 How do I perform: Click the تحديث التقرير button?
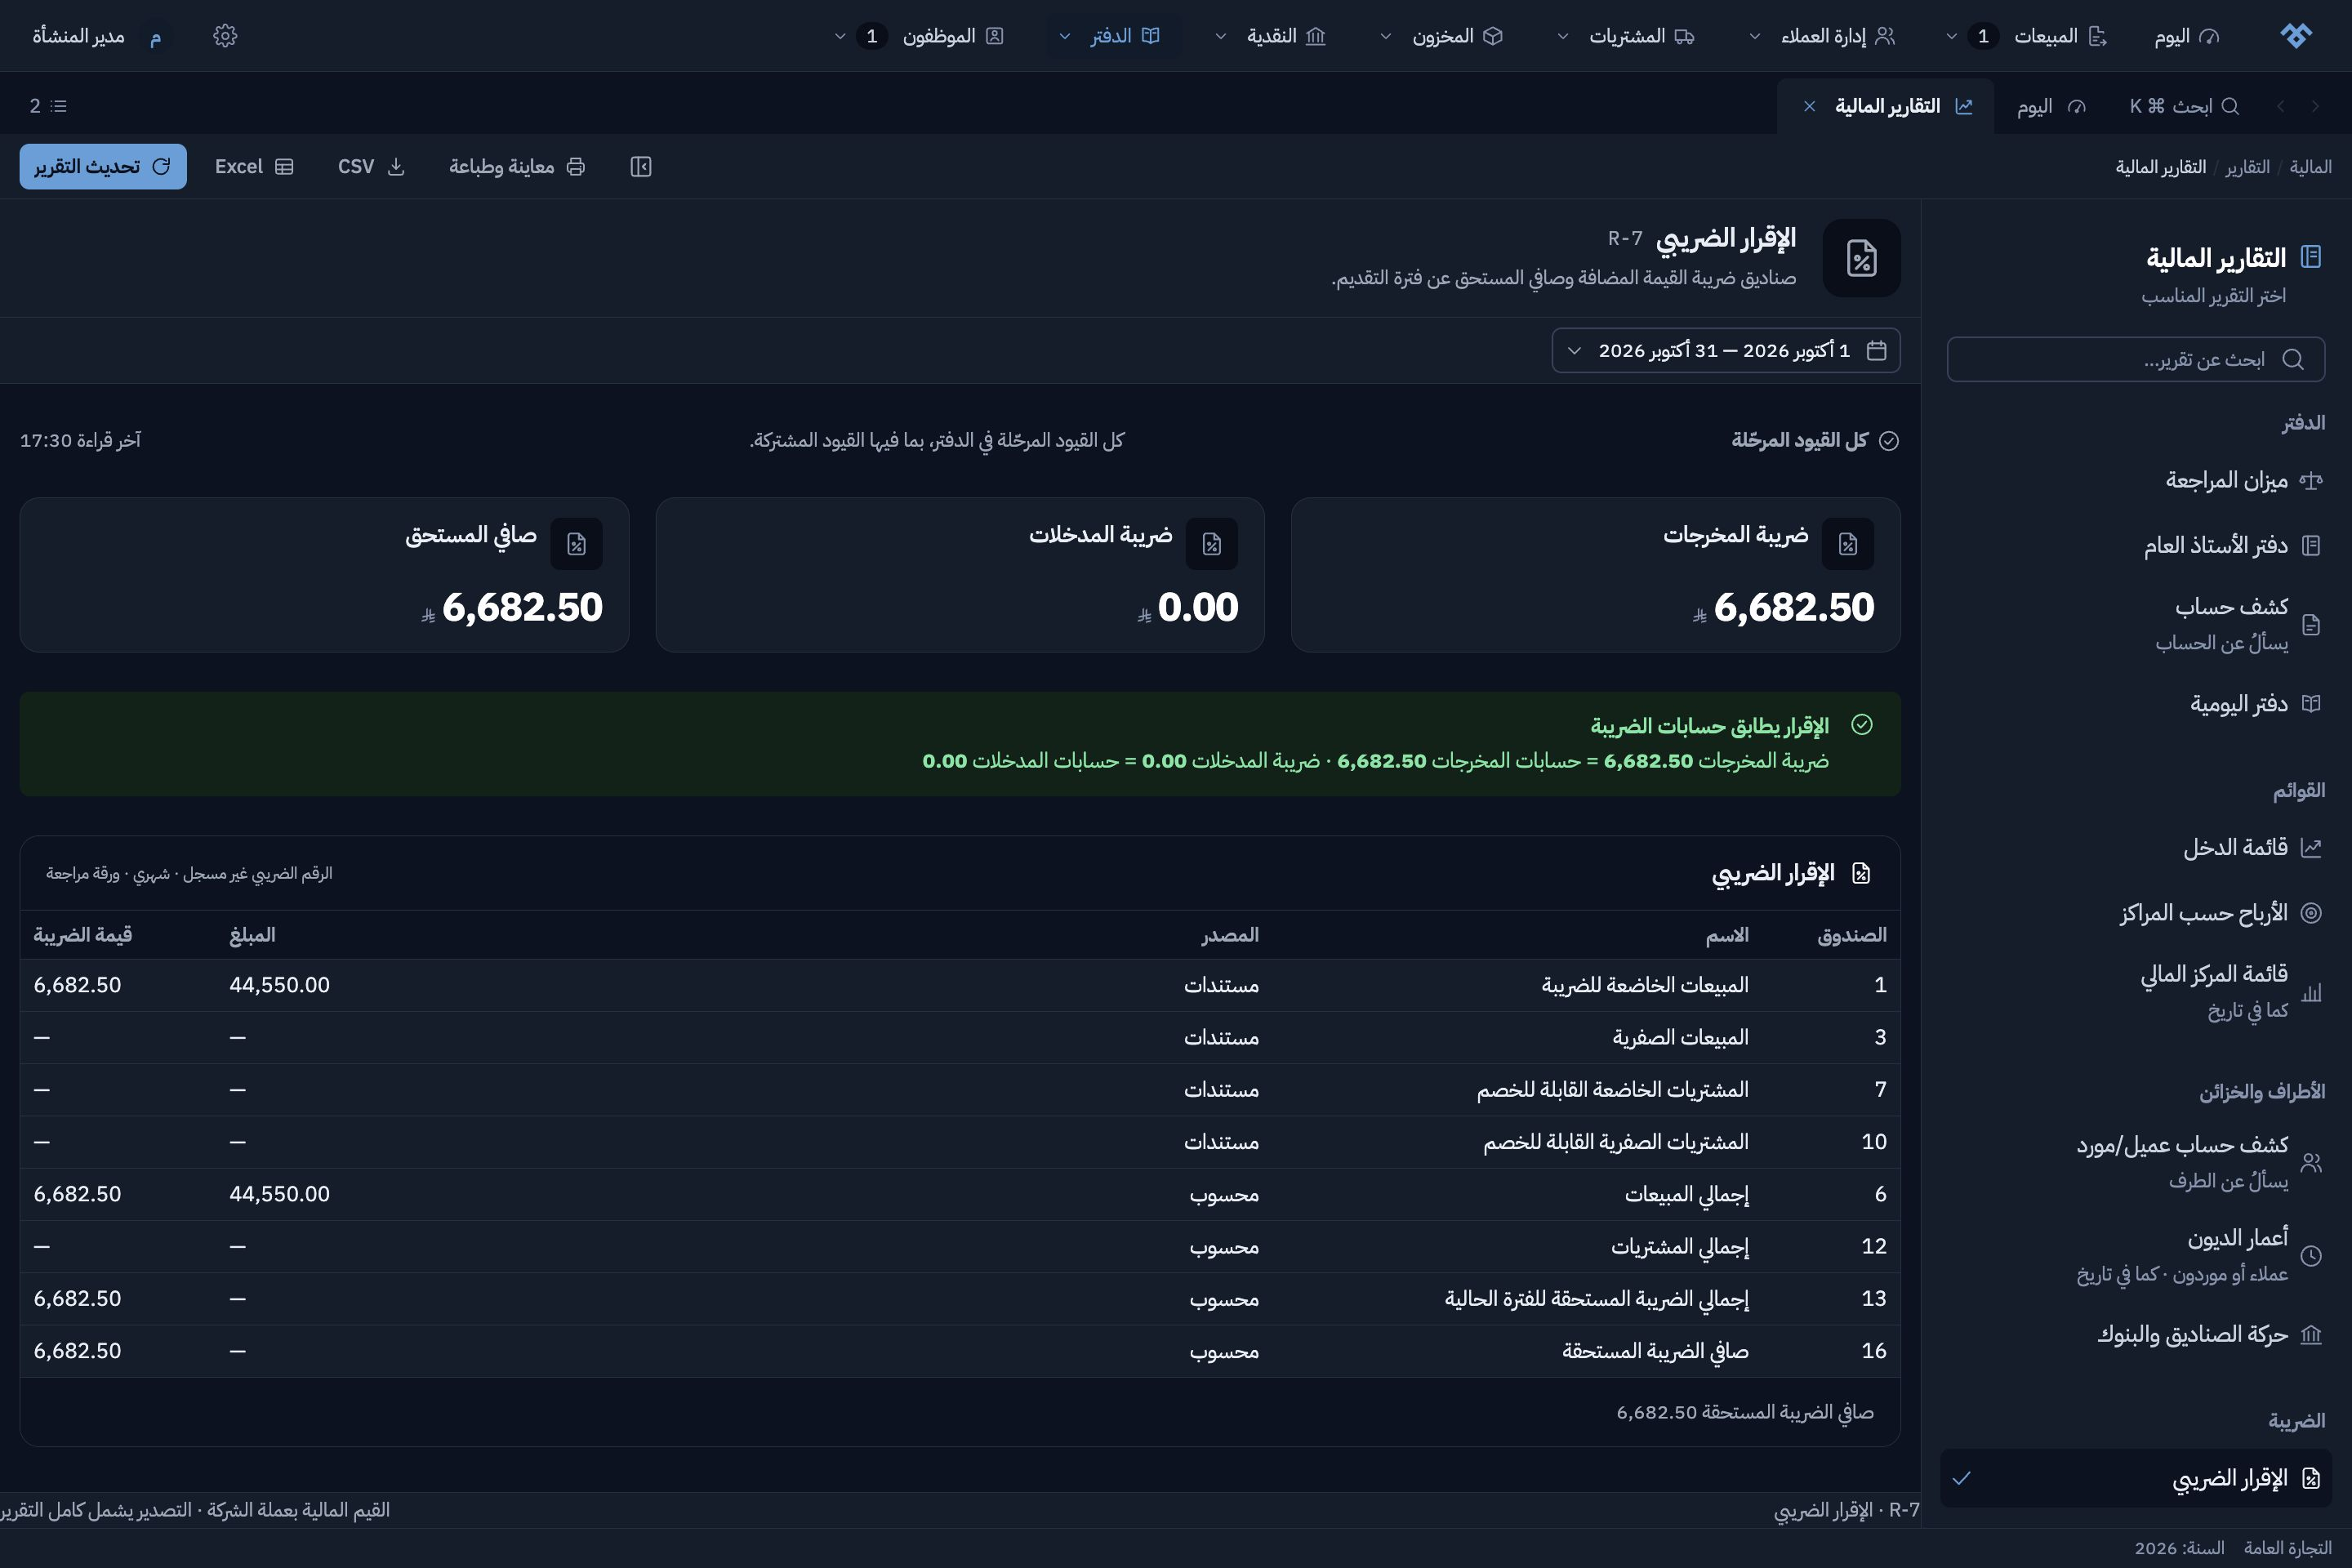(103, 167)
